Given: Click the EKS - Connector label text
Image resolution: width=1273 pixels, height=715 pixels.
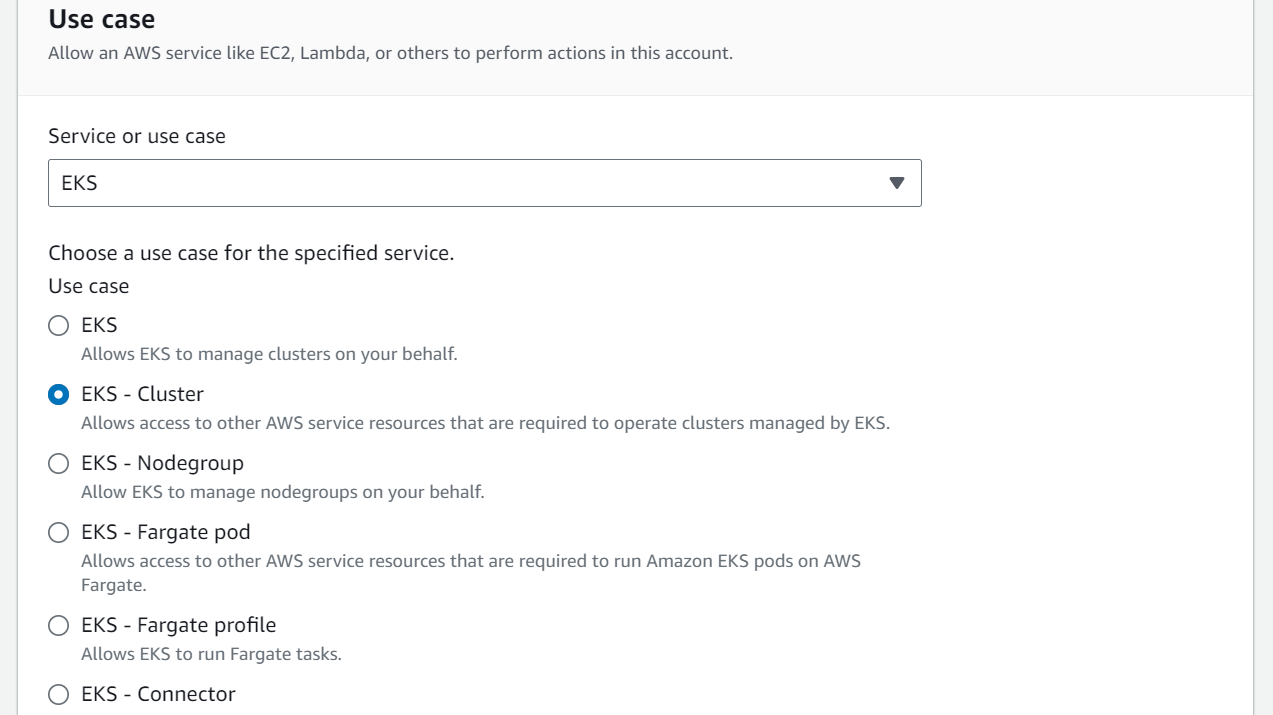Looking at the screenshot, I should (x=158, y=694).
